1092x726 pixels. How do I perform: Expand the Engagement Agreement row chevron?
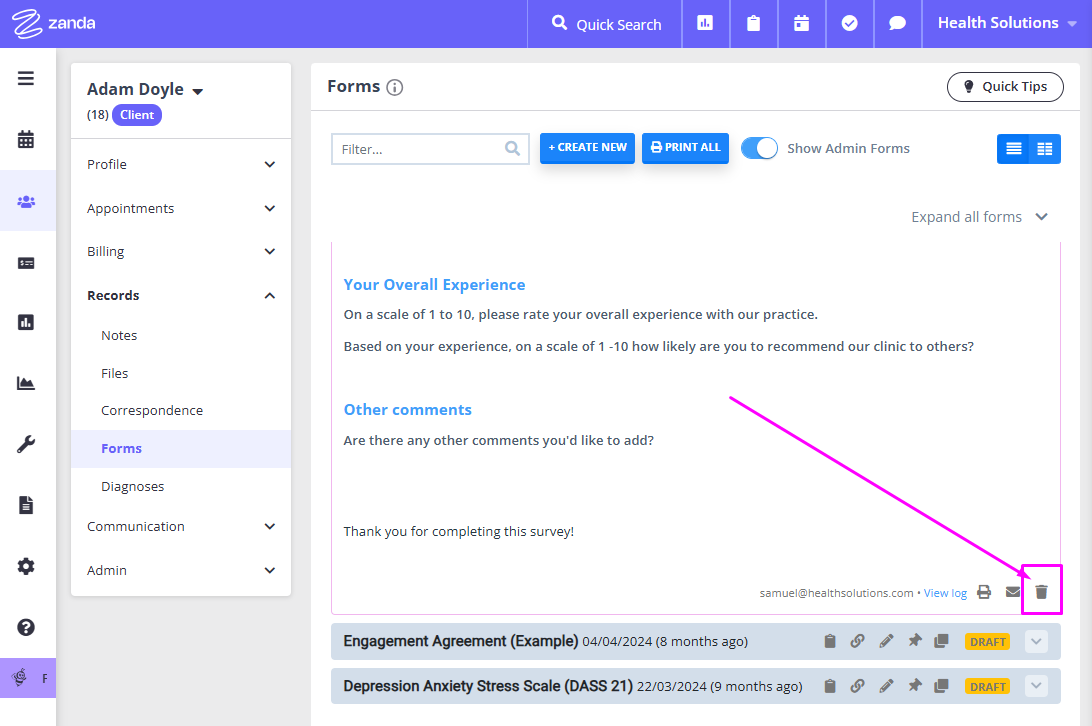pos(1036,640)
